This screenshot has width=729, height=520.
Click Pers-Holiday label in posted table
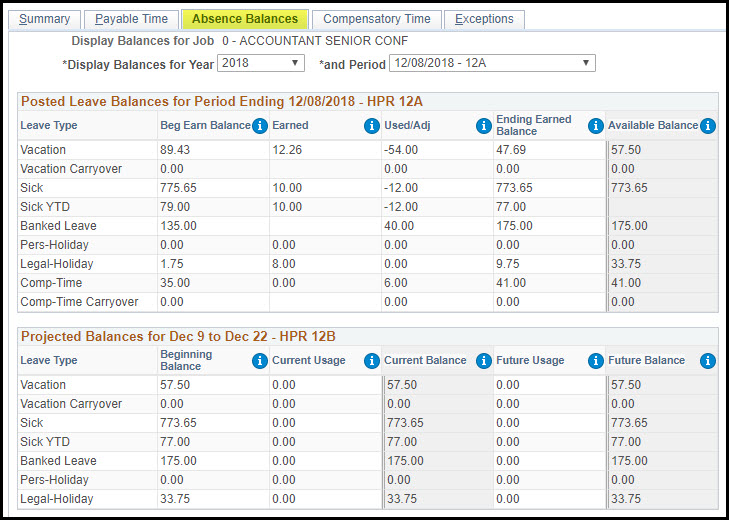(54, 245)
